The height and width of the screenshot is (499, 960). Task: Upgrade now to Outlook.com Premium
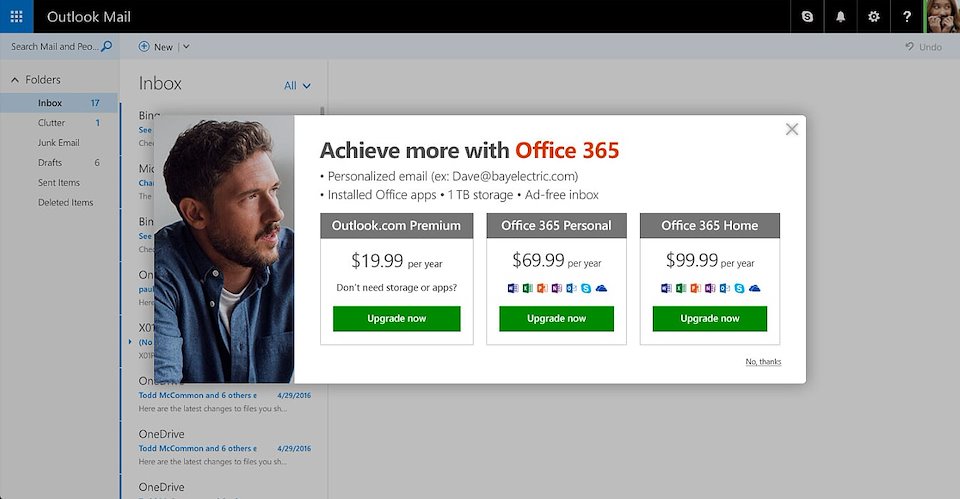click(x=396, y=318)
